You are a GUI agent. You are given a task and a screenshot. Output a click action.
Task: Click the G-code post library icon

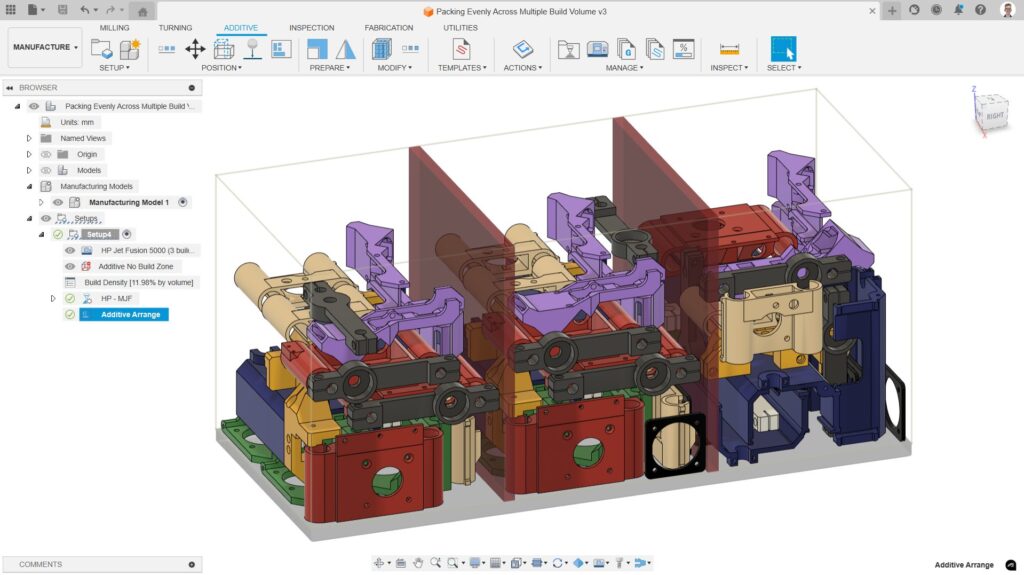(626, 49)
